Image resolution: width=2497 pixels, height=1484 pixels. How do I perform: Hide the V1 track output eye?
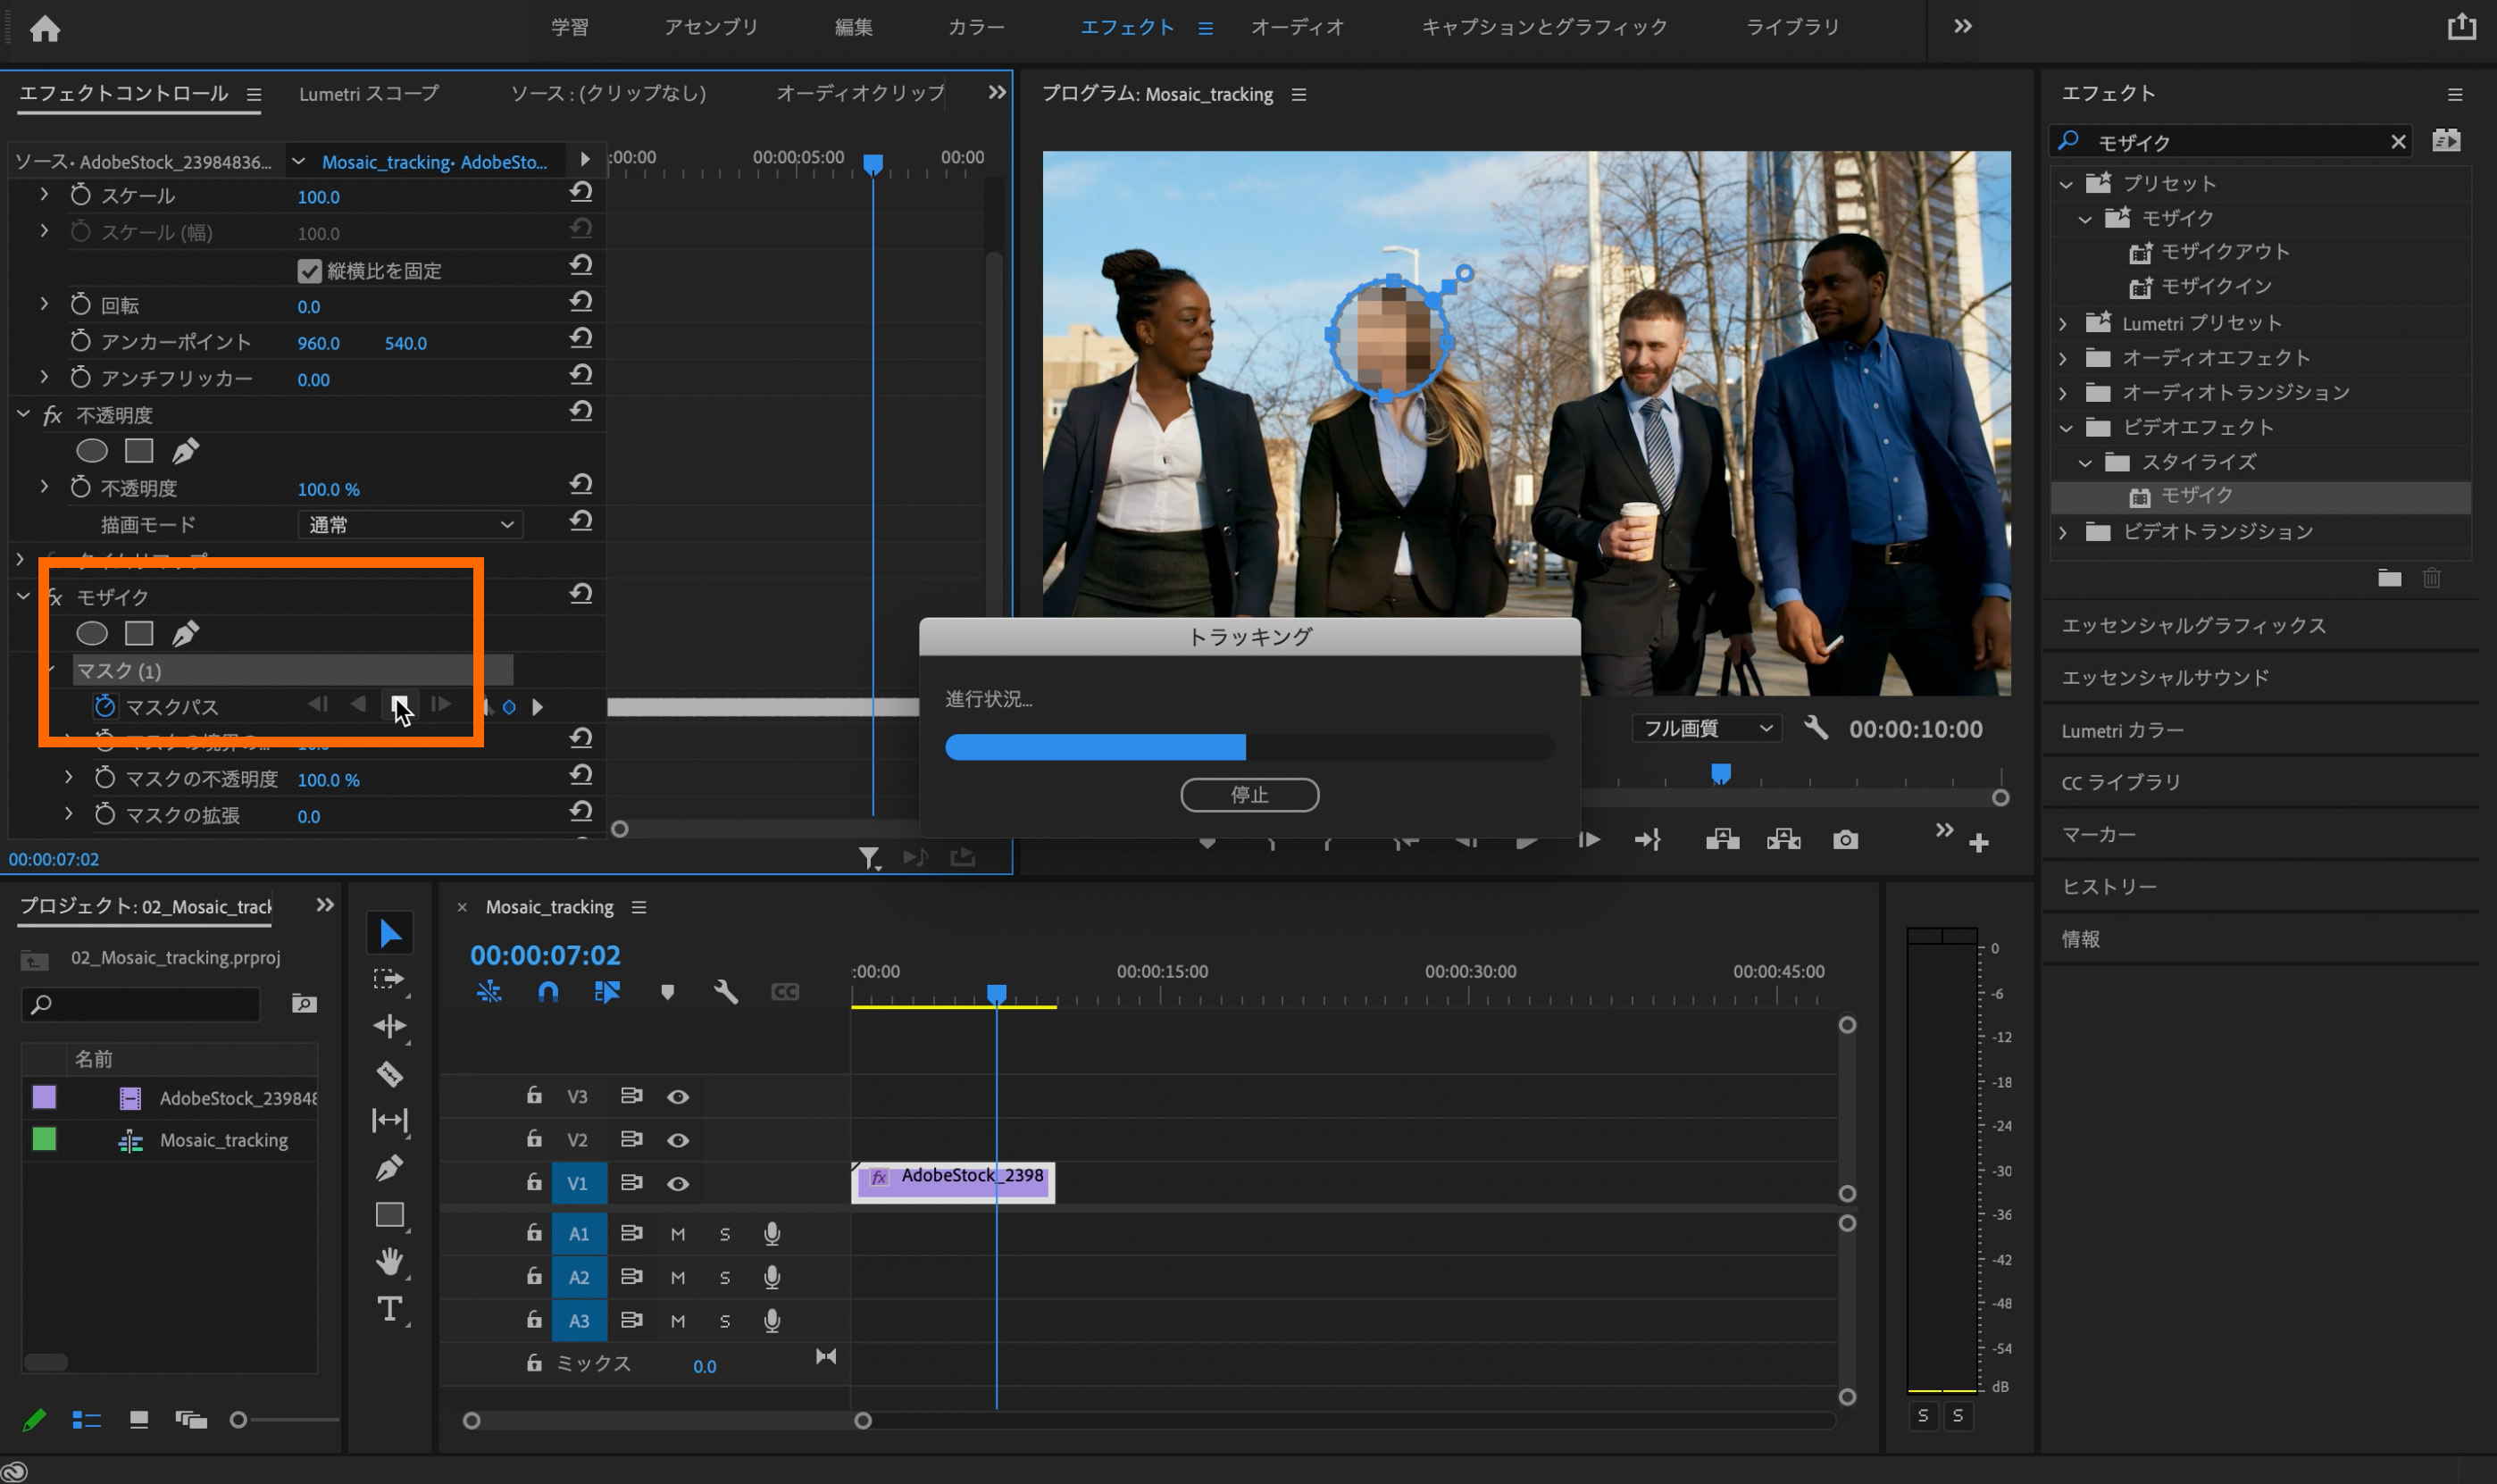coord(678,1183)
